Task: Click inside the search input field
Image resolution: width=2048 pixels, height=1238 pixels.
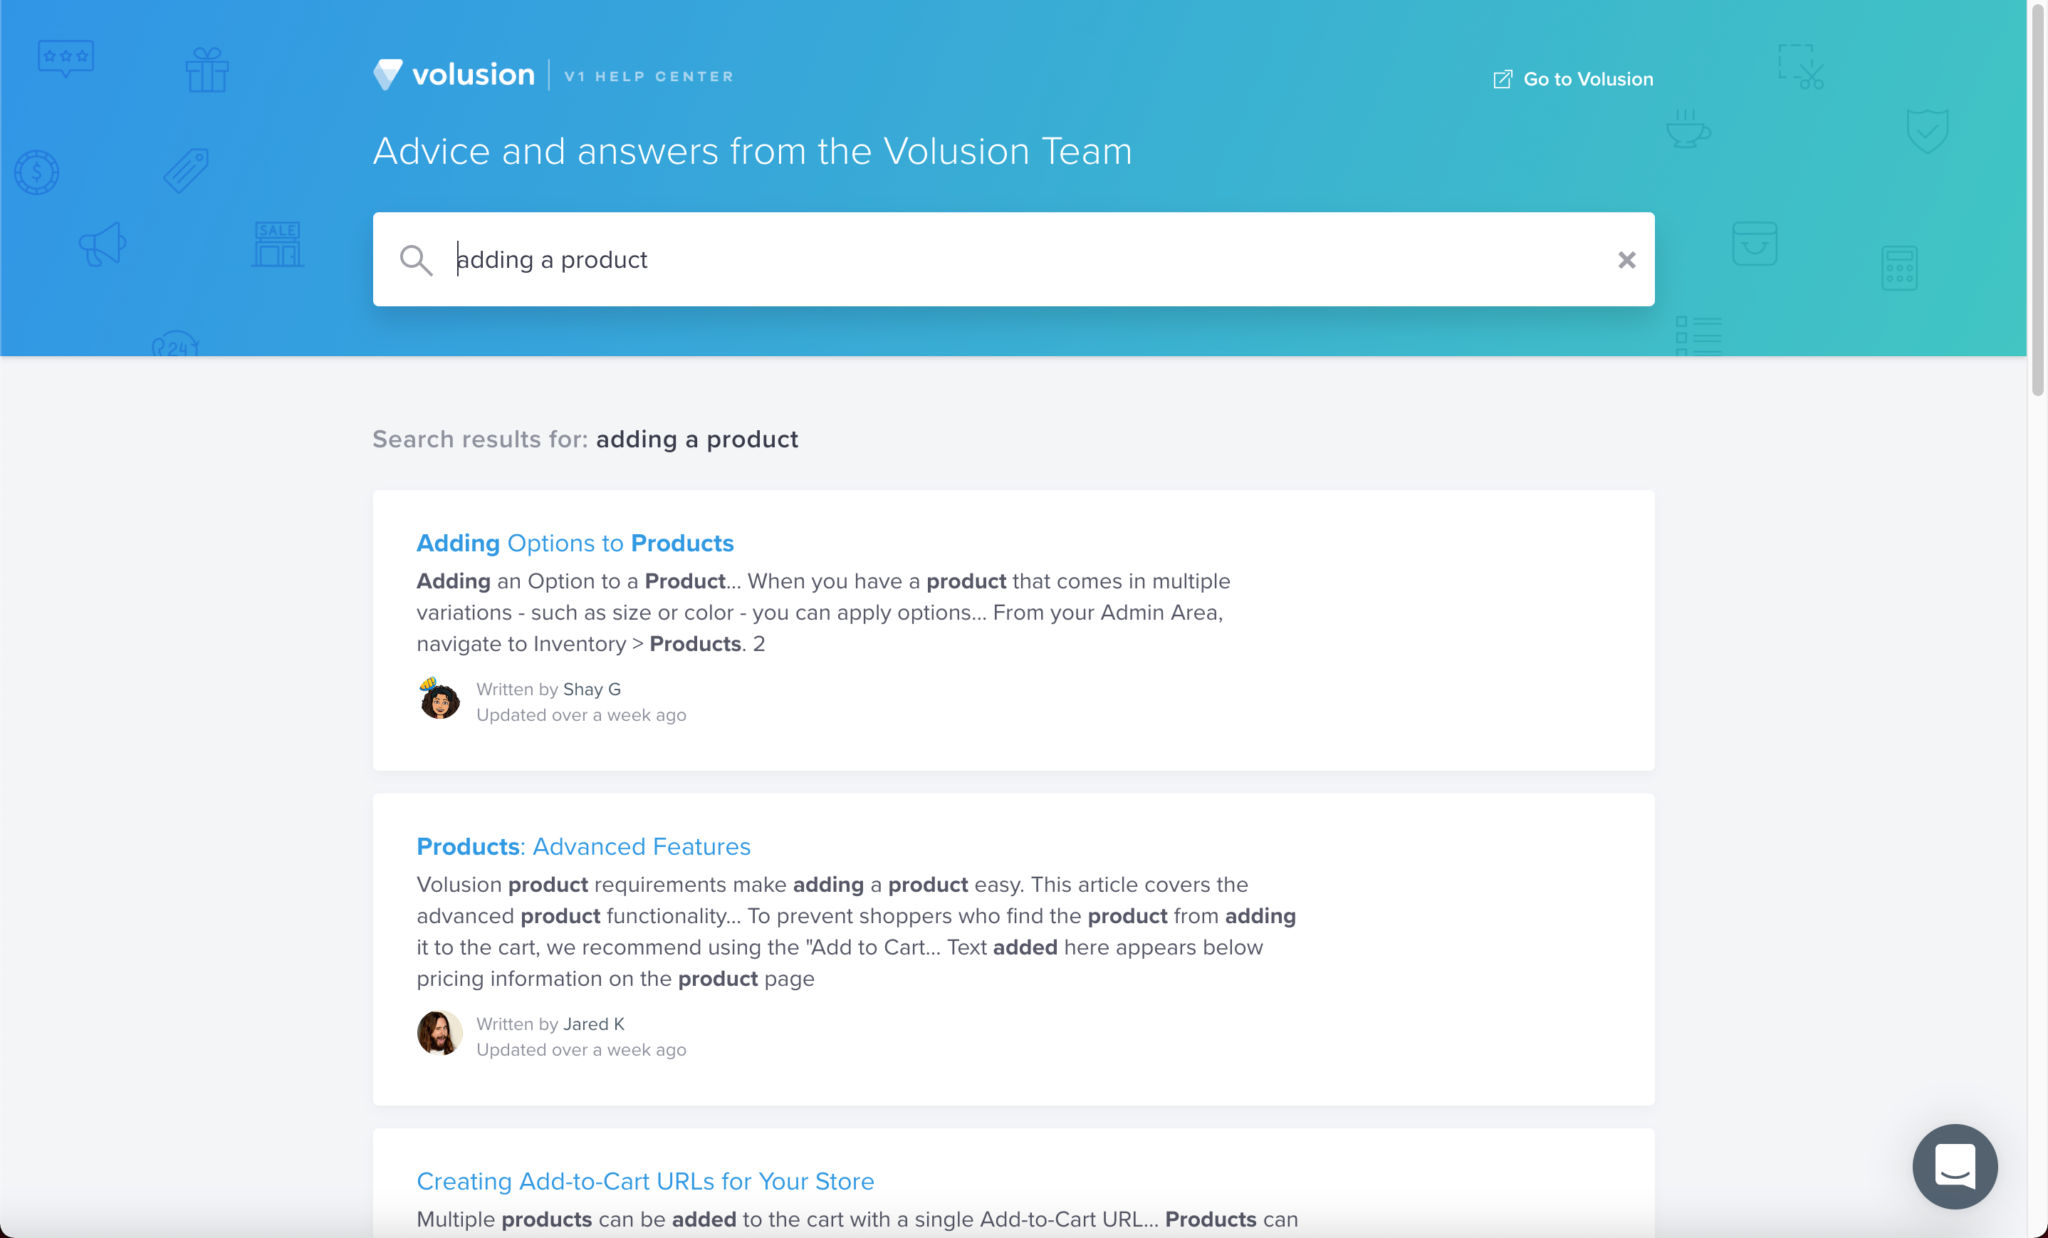Action: pyautogui.click(x=900, y=259)
